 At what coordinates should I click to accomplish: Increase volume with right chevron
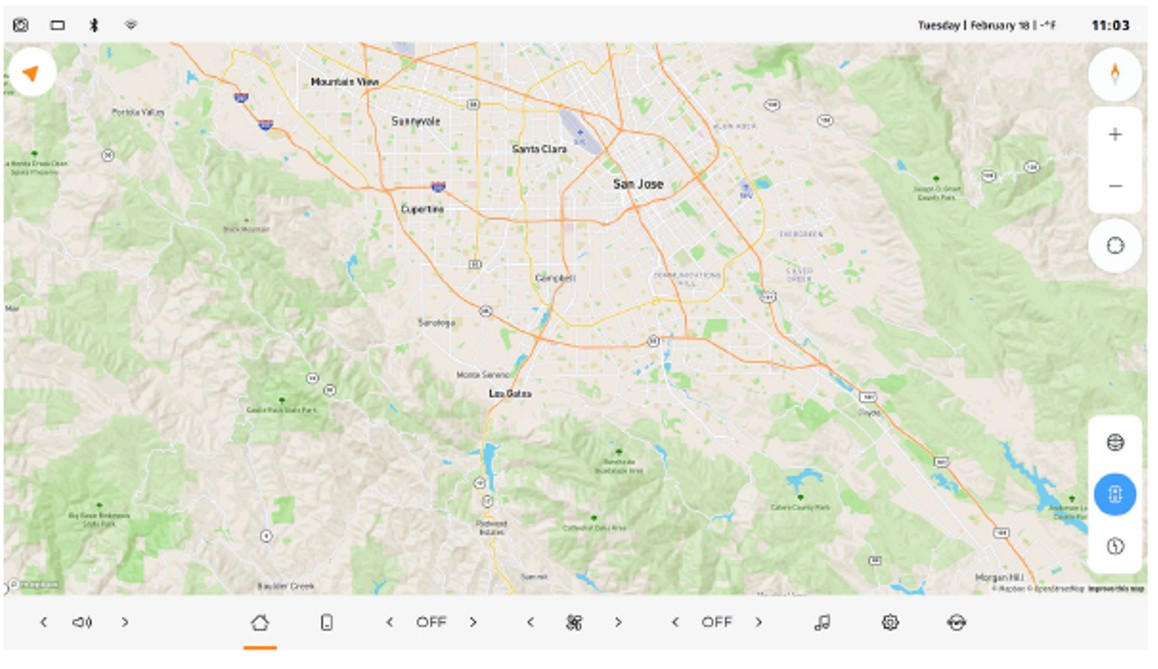point(125,622)
